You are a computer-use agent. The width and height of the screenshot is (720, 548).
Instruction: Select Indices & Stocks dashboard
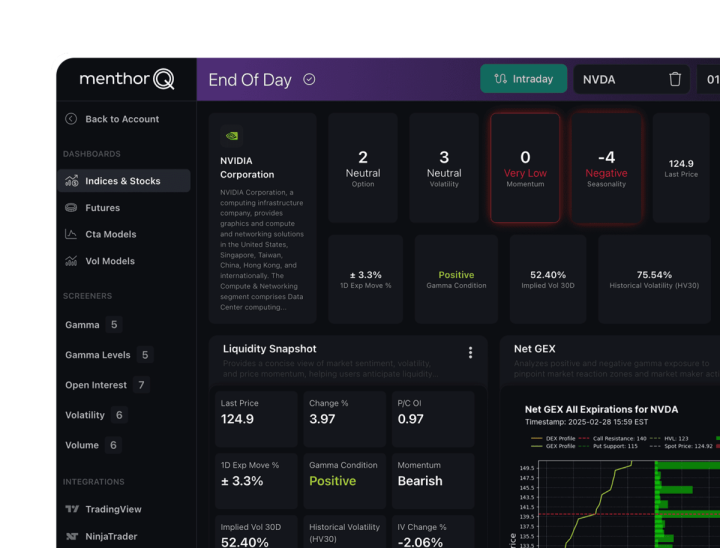click(124, 181)
